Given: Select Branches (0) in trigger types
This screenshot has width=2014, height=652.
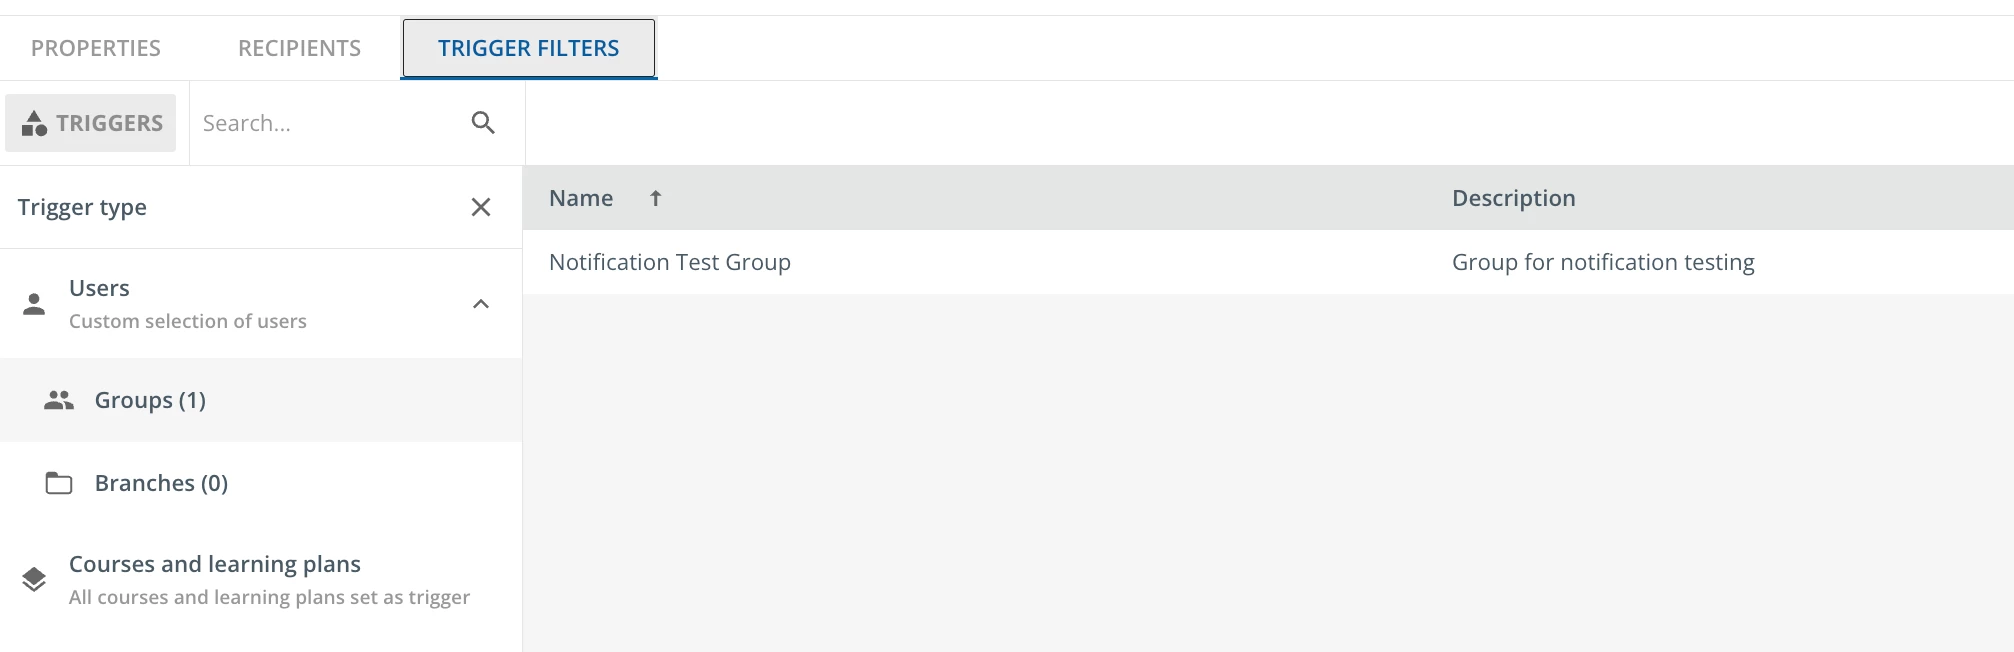Looking at the screenshot, I should [x=161, y=484].
